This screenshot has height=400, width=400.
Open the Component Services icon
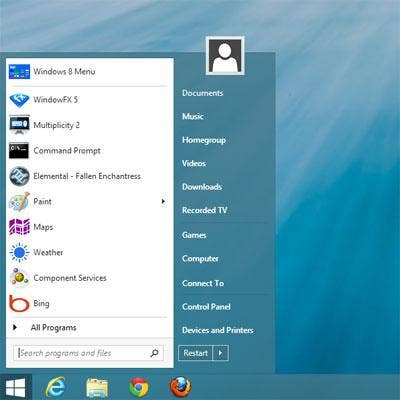[19, 278]
